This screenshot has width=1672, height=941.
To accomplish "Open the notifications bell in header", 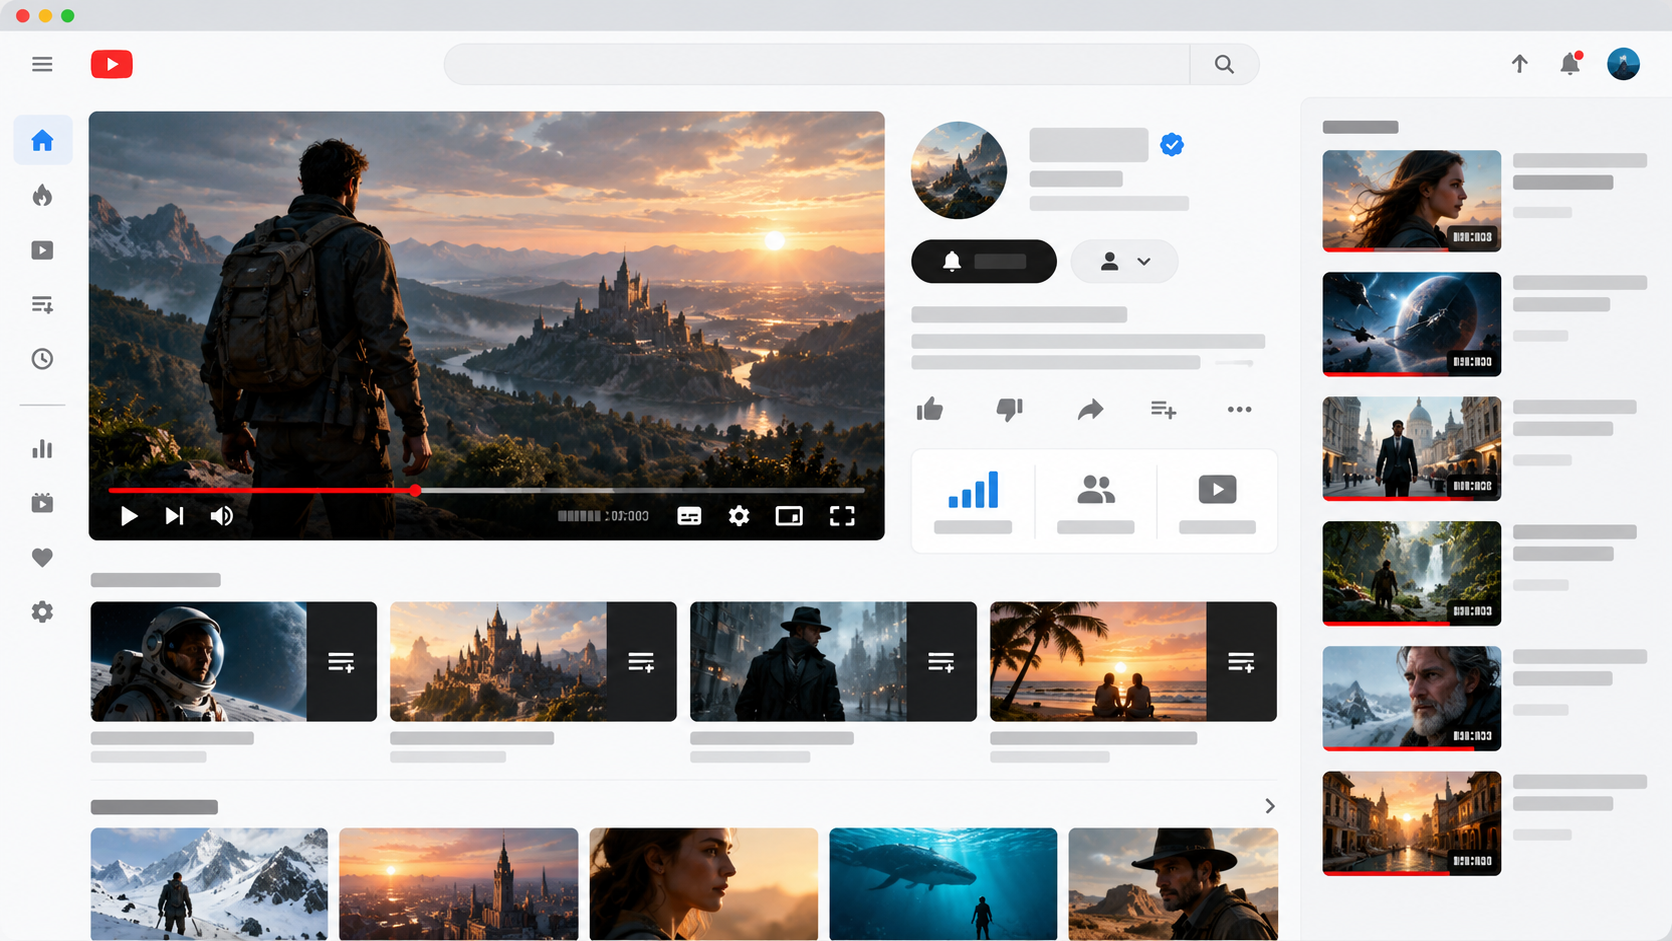I will (1570, 64).
